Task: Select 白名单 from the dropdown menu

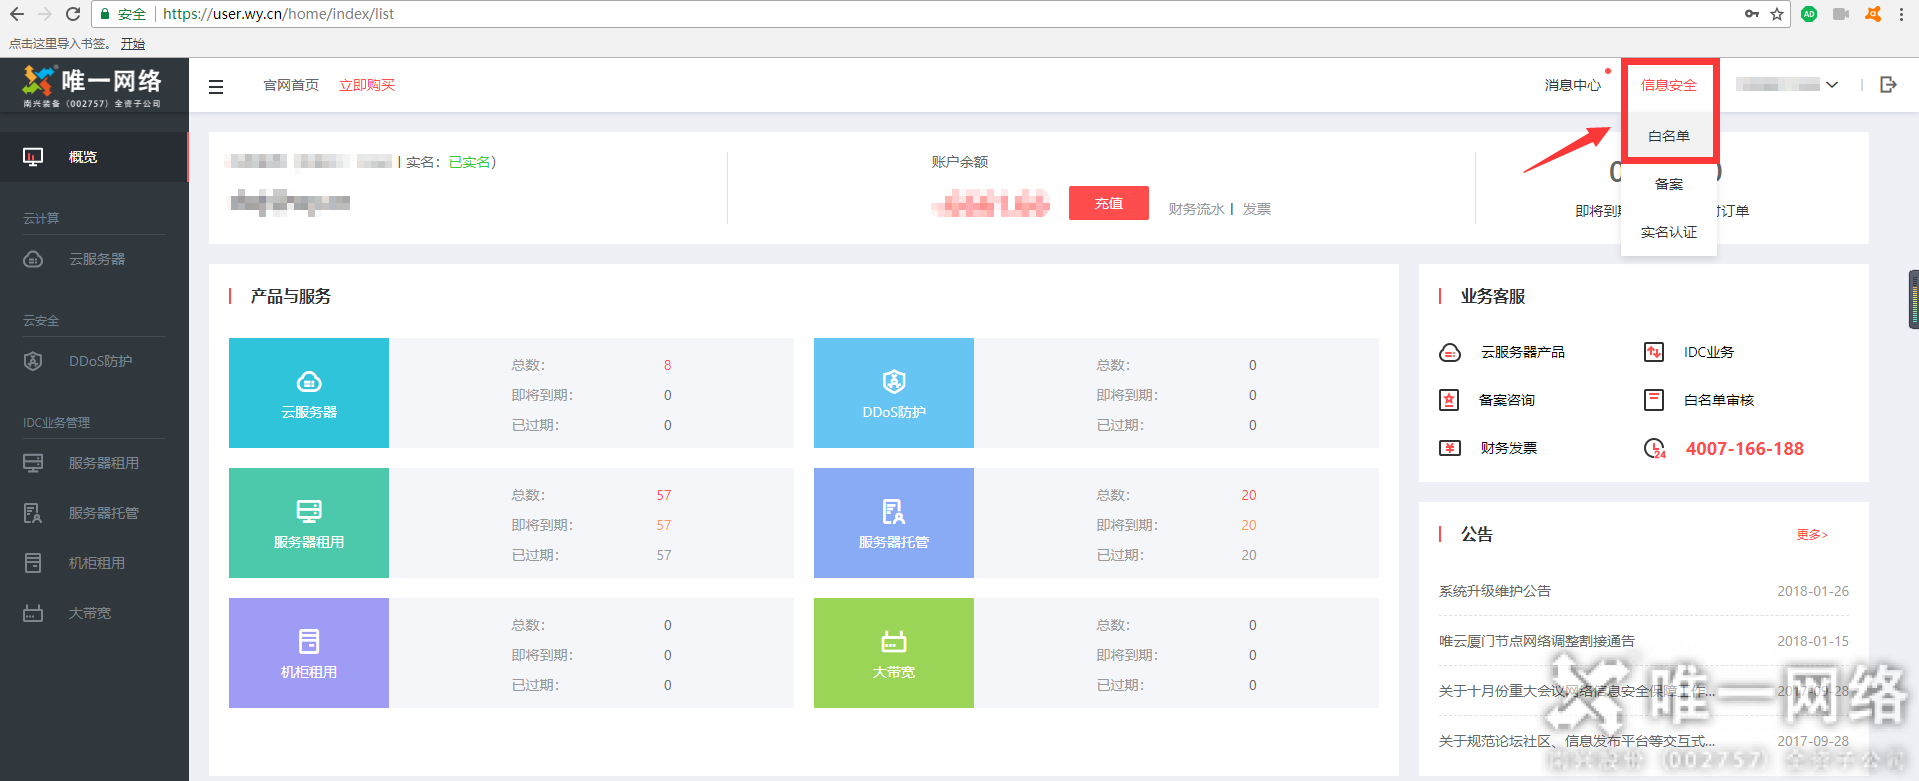Action: pyautogui.click(x=1668, y=136)
